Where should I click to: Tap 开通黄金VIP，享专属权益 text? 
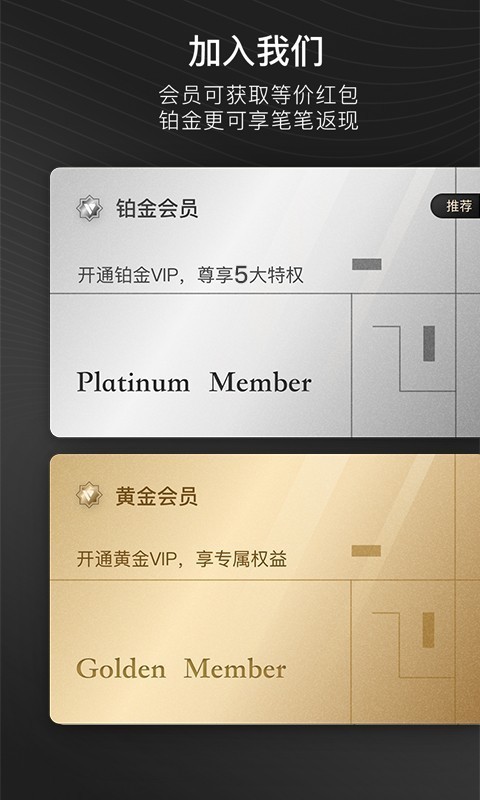pos(182,559)
